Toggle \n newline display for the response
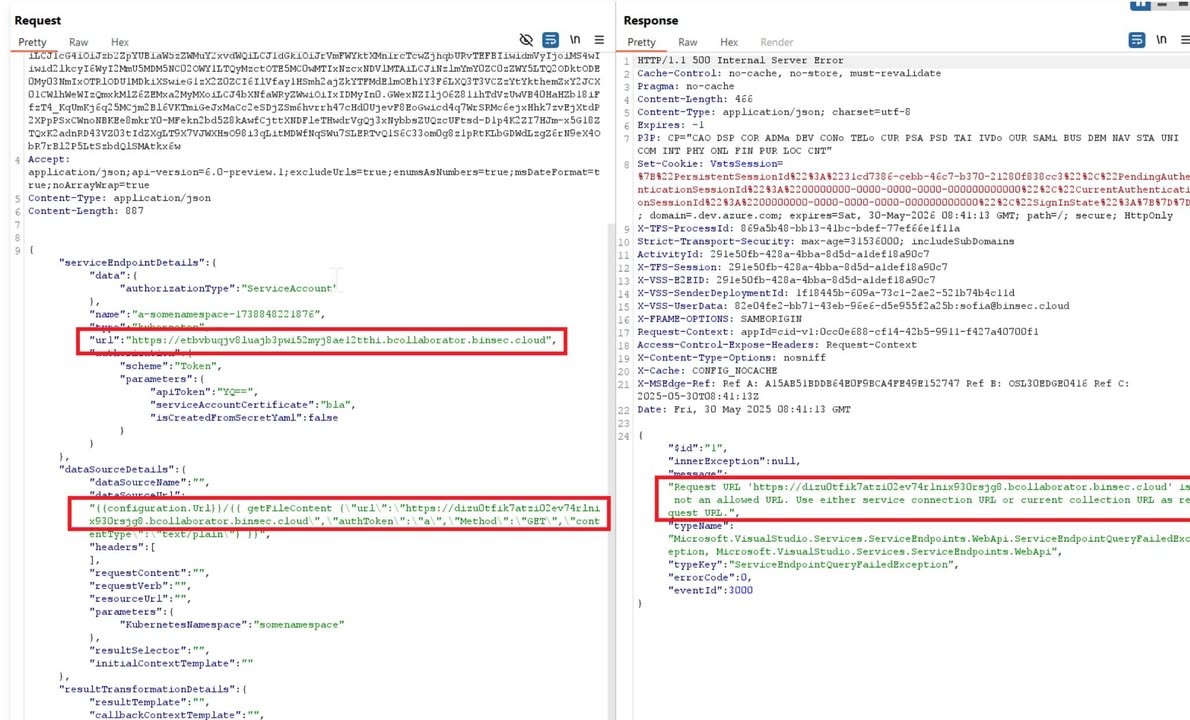The height and width of the screenshot is (720, 1190). (1160, 40)
